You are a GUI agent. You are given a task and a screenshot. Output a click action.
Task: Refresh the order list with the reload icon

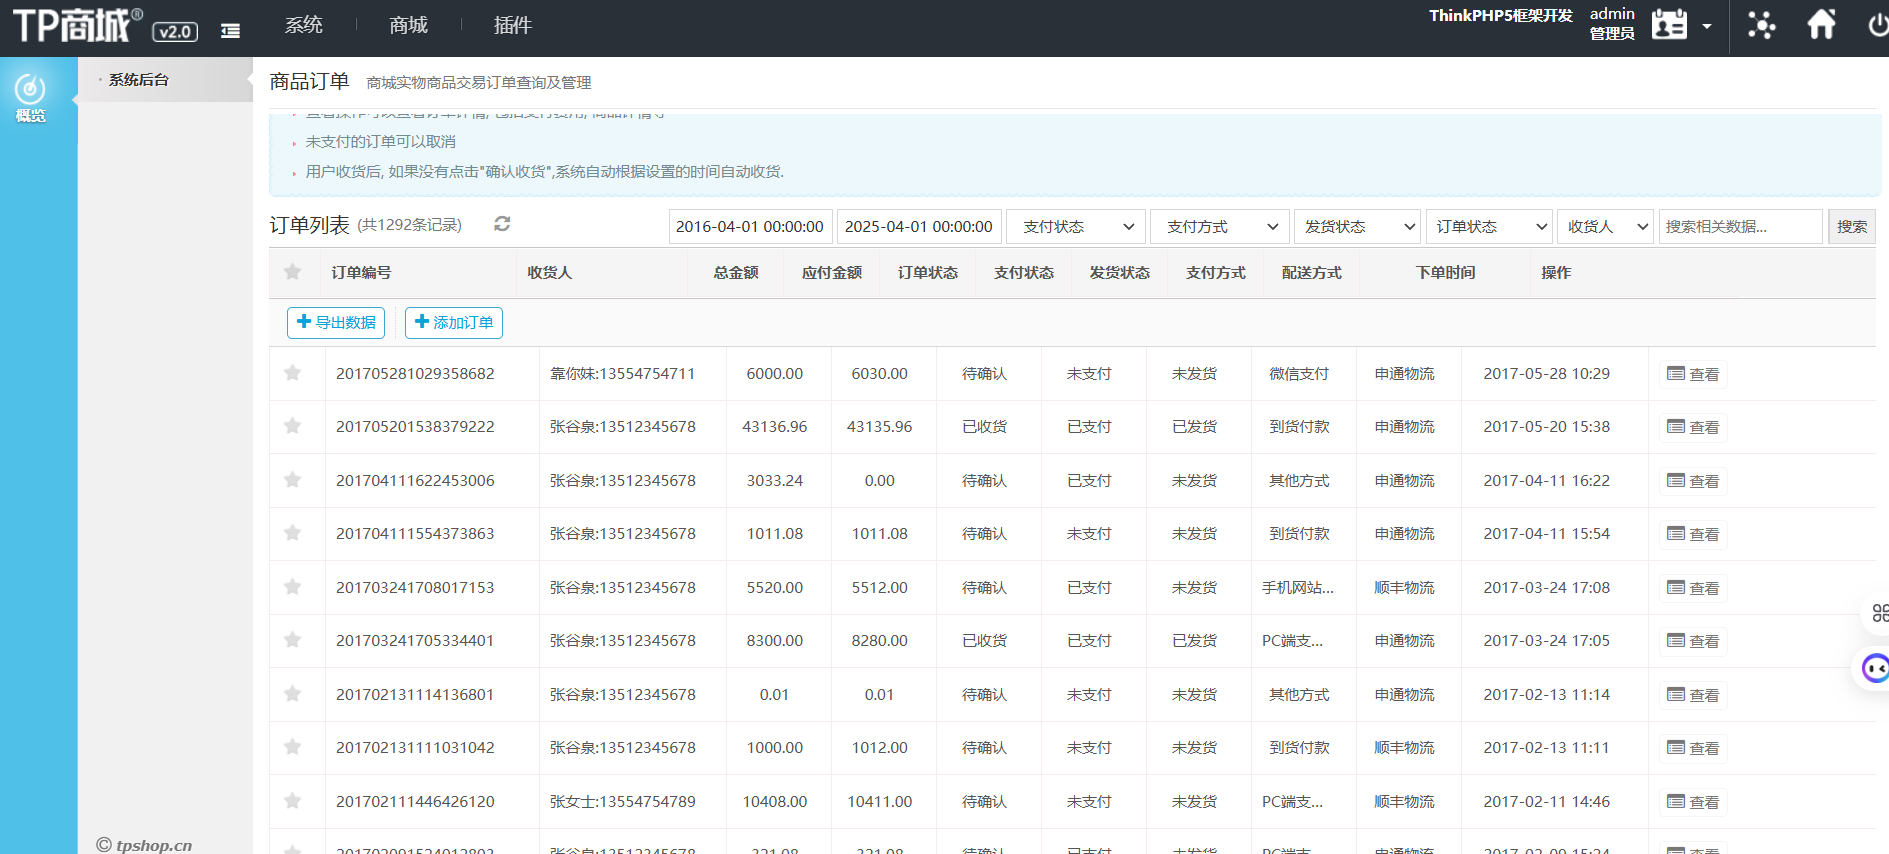[x=502, y=224]
